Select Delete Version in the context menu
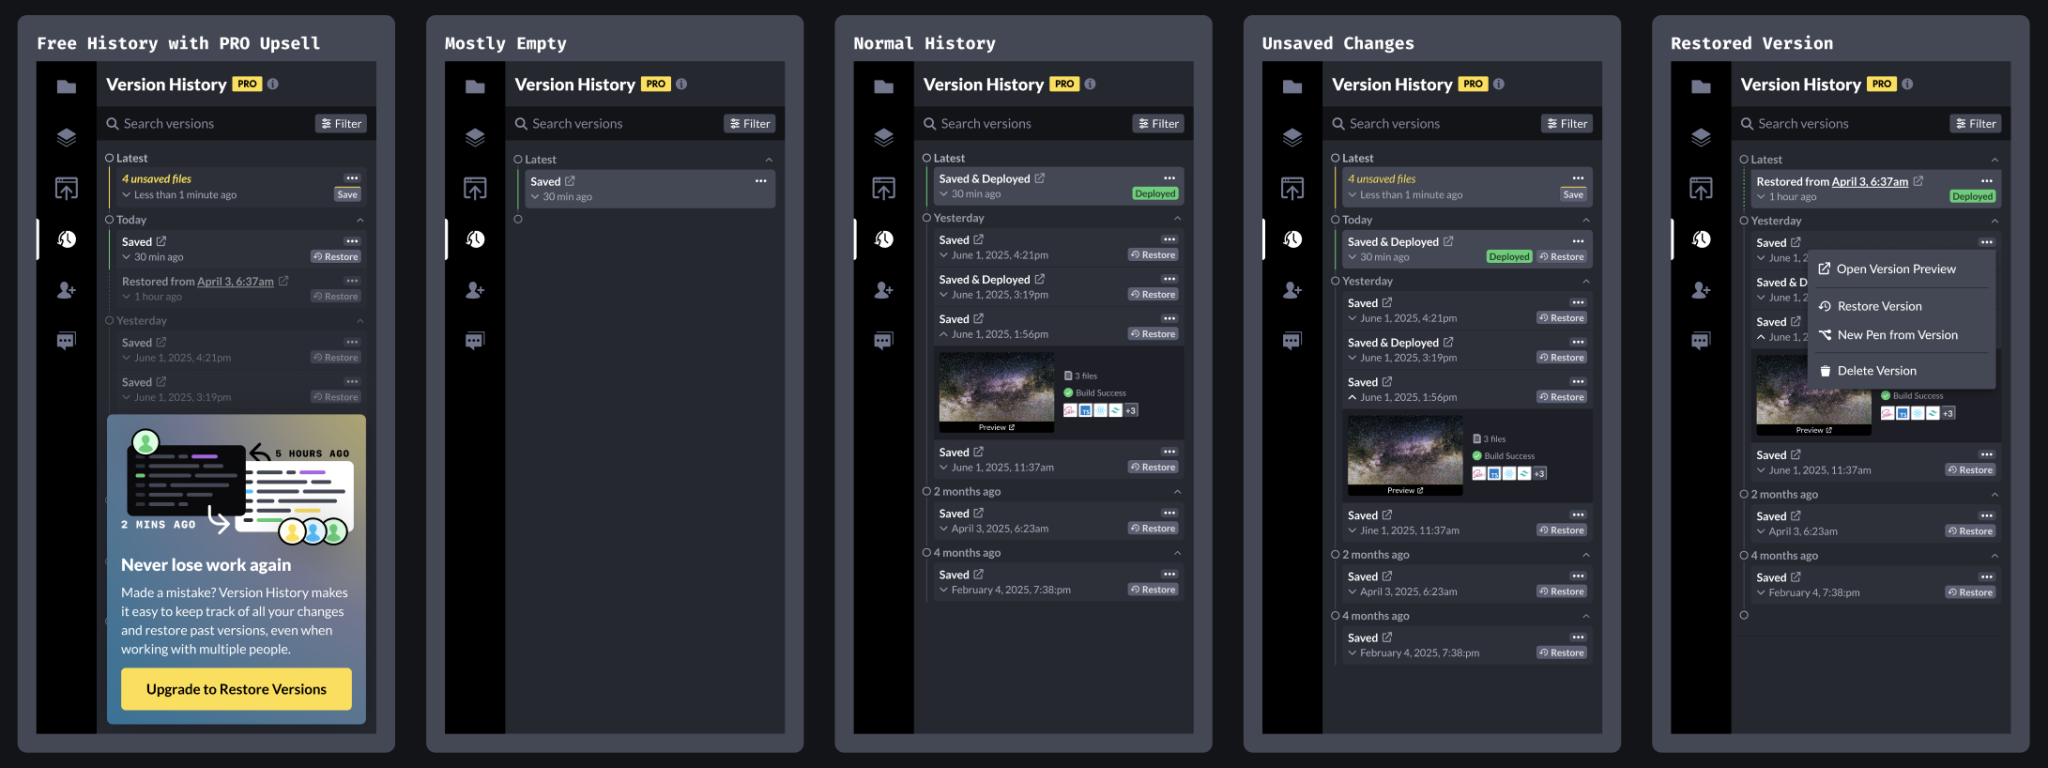The width and height of the screenshot is (2048, 768). point(1876,371)
